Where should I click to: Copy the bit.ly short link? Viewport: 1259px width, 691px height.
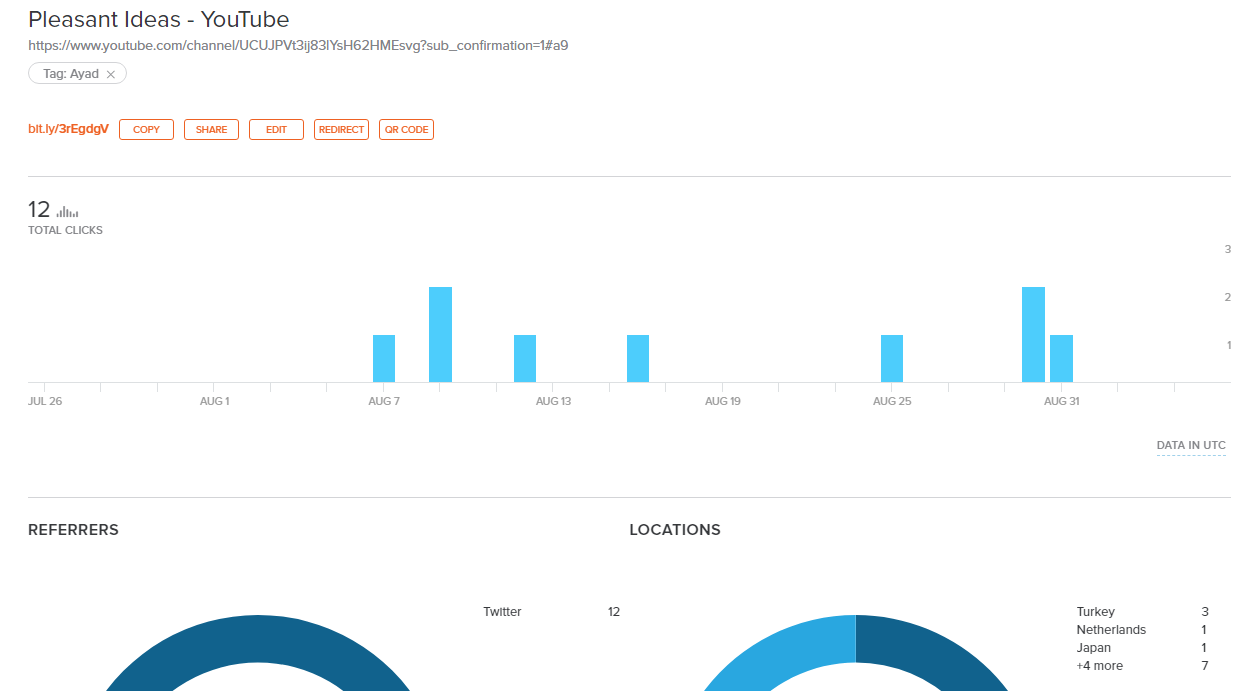[146, 130]
